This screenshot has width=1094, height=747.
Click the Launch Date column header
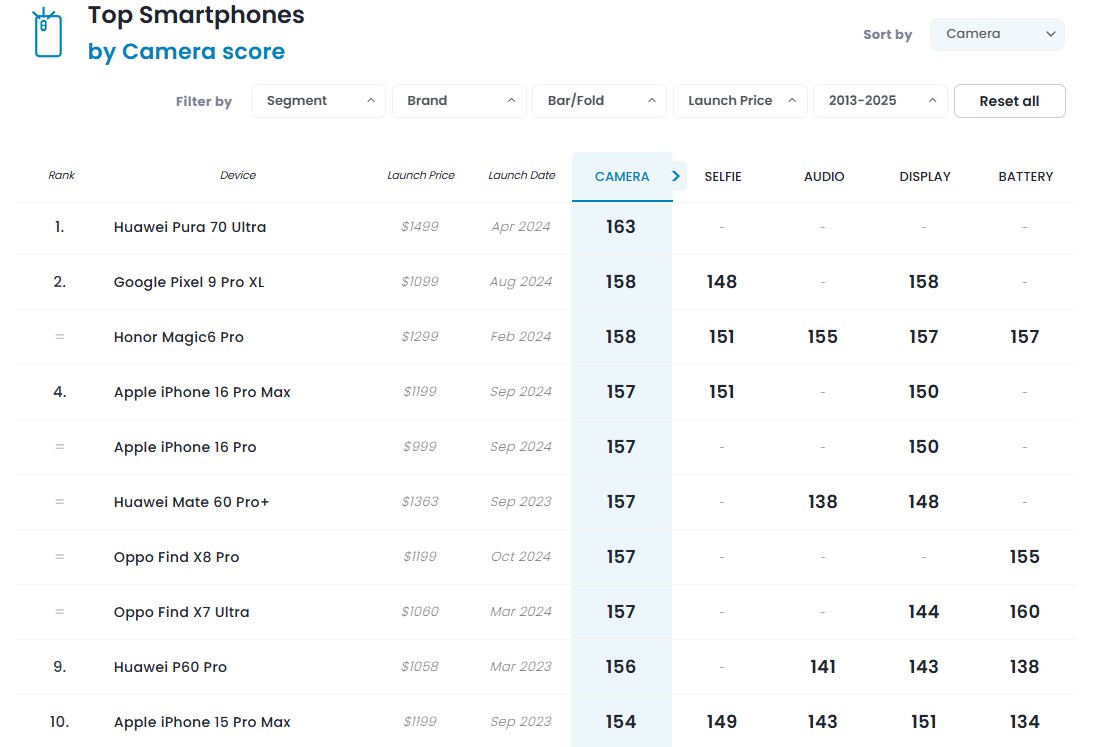[522, 176]
